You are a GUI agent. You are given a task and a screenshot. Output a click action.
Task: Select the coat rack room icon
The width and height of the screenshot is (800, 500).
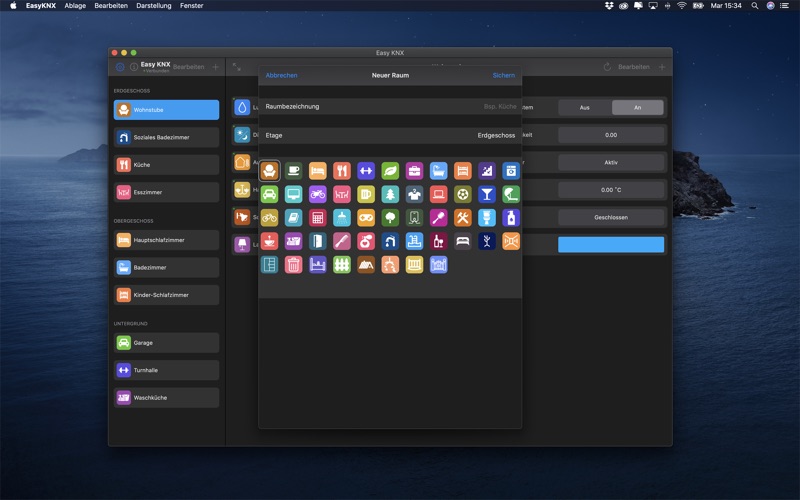click(x=487, y=241)
